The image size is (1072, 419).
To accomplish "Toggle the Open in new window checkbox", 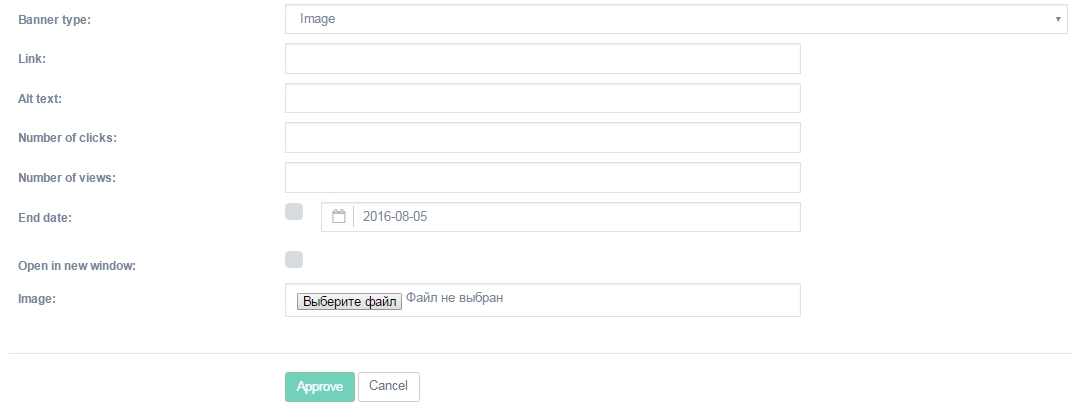I will [294, 259].
